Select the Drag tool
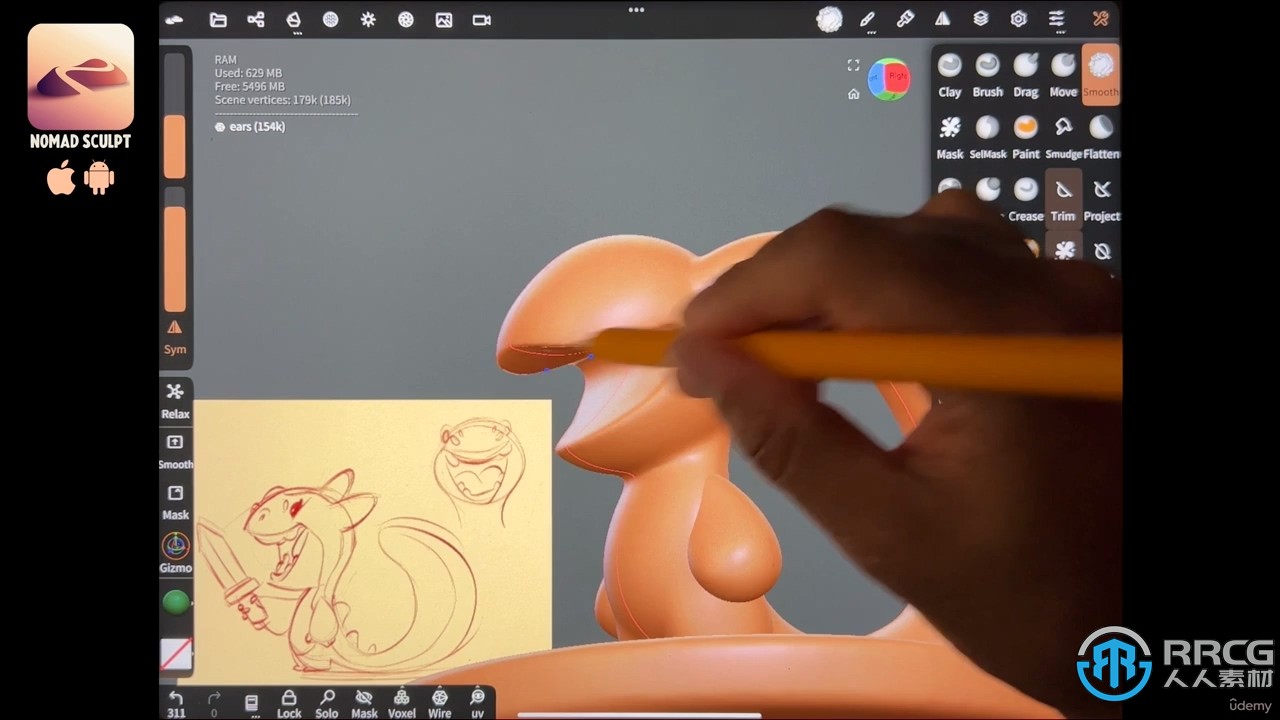This screenshot has height=720, width=1280. tap(1025, 76)
